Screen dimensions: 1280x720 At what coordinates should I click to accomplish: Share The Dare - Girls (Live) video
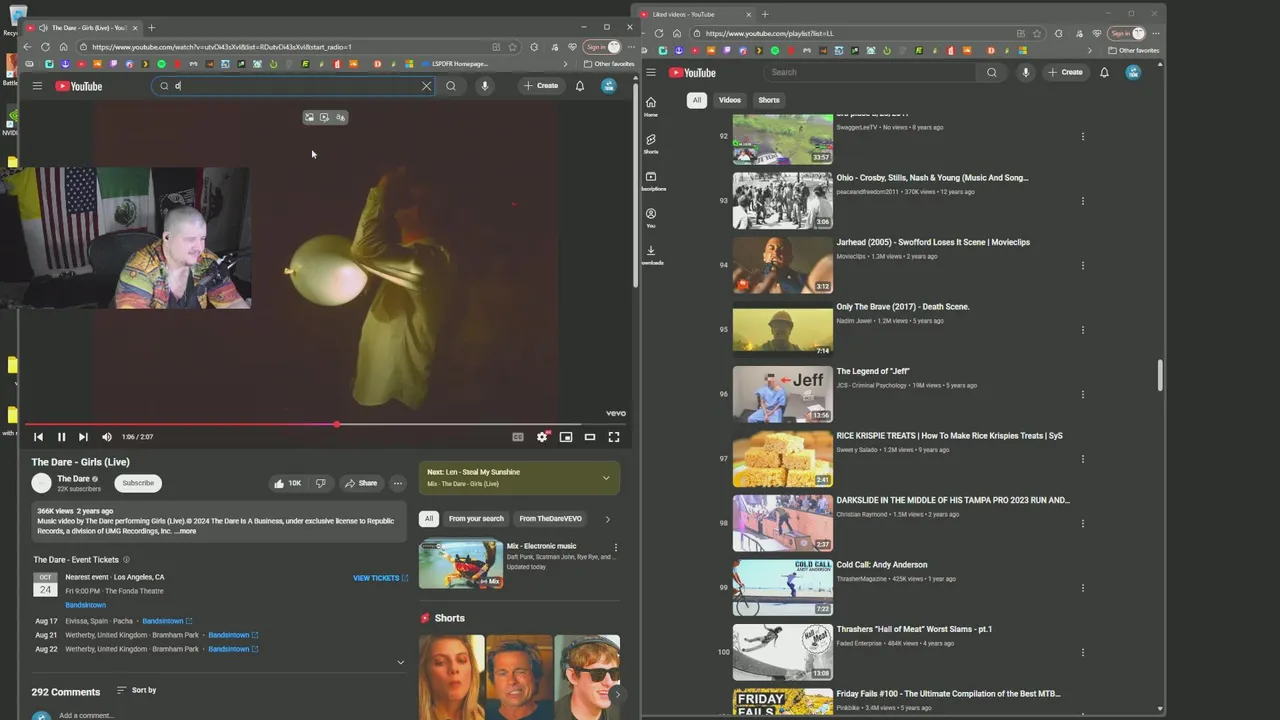click(361, 483)
